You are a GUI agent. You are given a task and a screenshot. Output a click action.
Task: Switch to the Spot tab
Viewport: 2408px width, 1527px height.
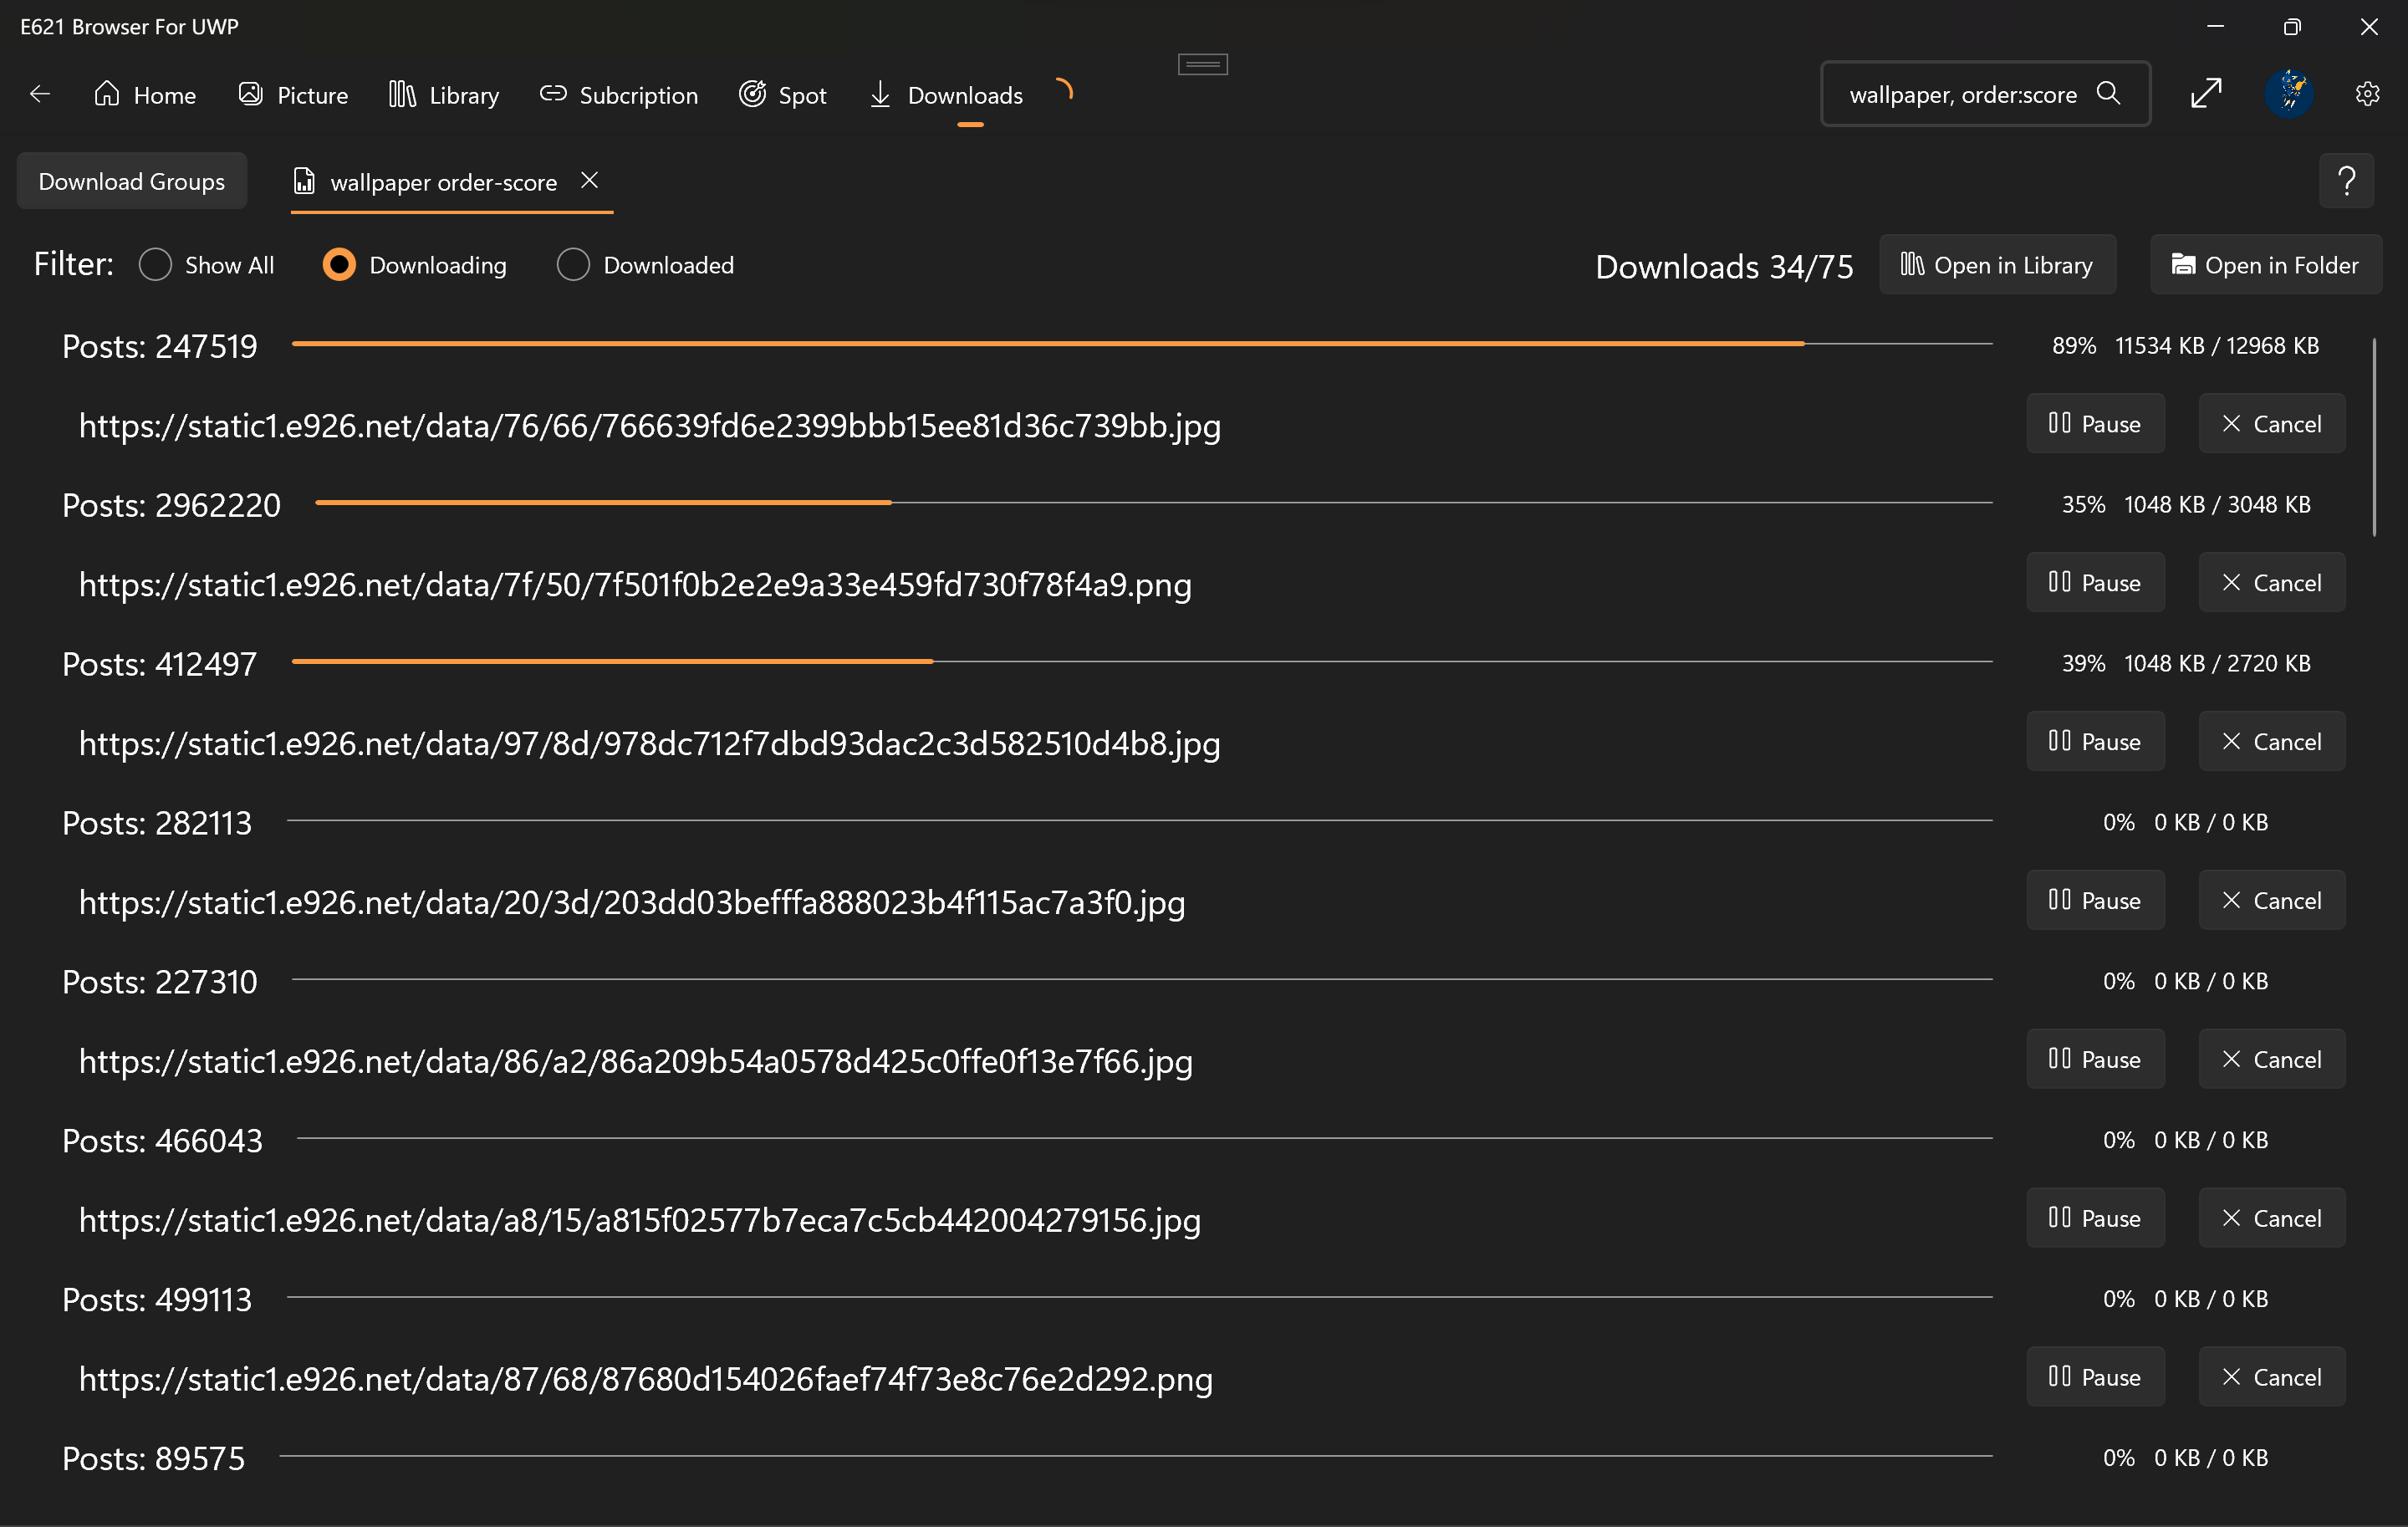[782, 95]
